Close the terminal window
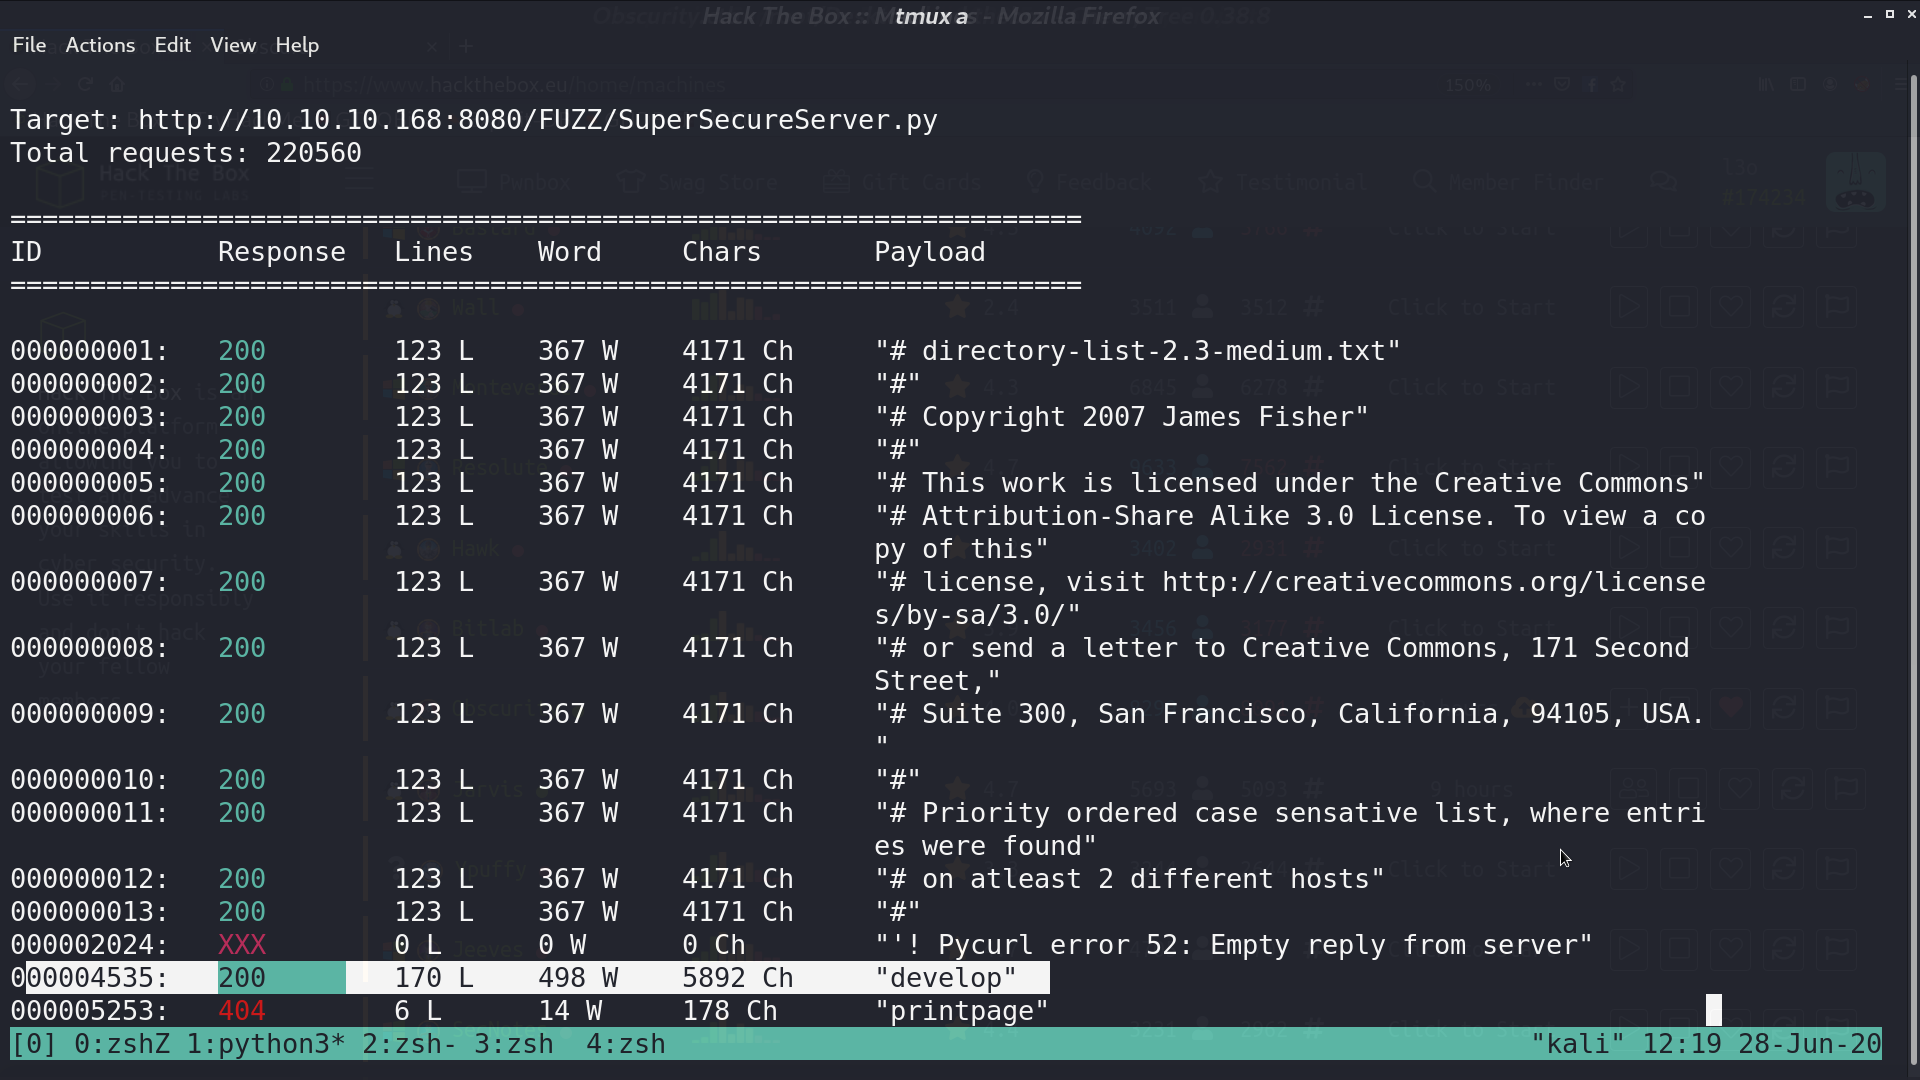The width and height of the screenshot is (1920, 1080). 1912,15
